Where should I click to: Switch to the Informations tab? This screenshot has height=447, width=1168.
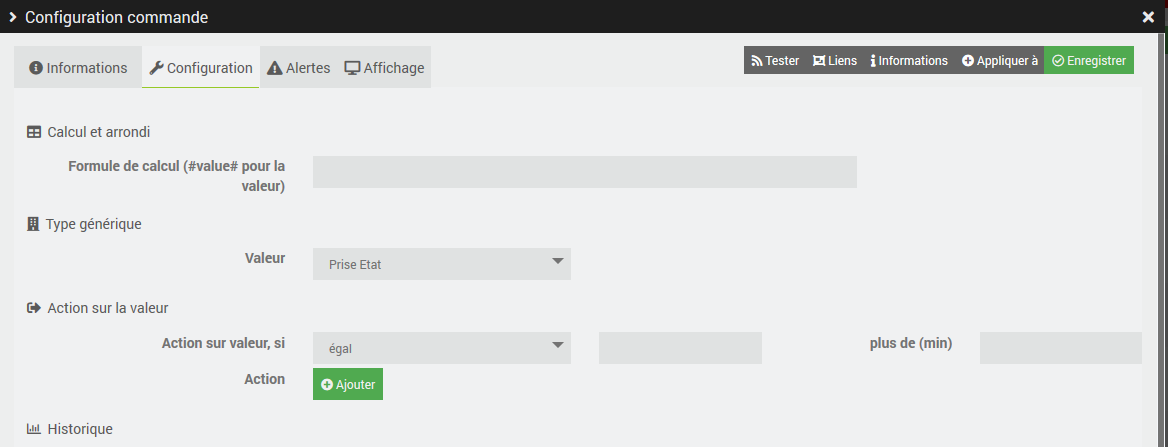[78, 68]
